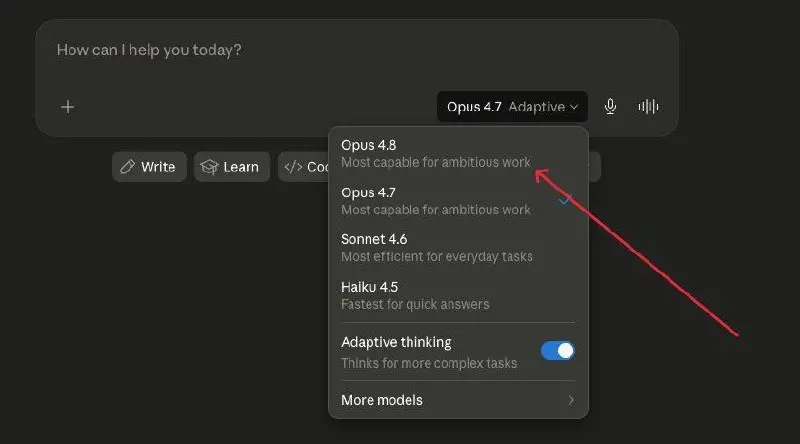
Task: Choose Haiku 4.5 for quick answers
Action: (458, 295)
